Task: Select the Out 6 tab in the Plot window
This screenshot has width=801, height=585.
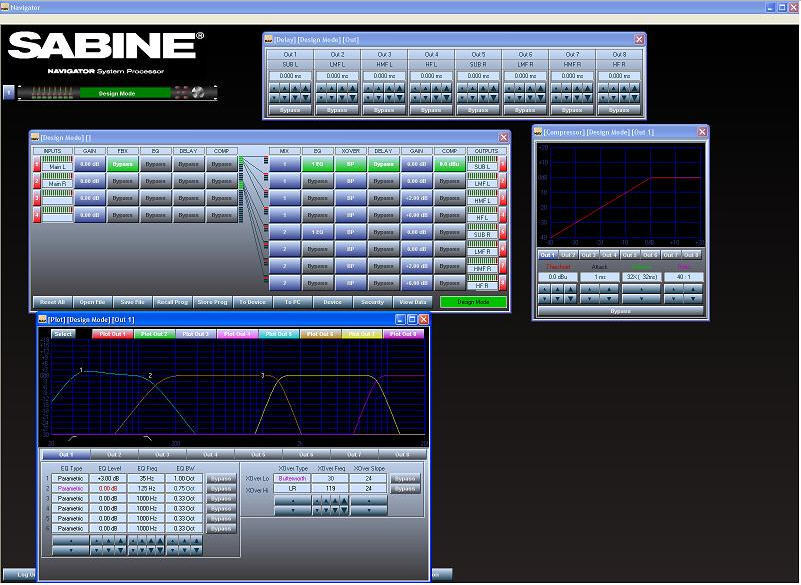Action: [306, 454]
